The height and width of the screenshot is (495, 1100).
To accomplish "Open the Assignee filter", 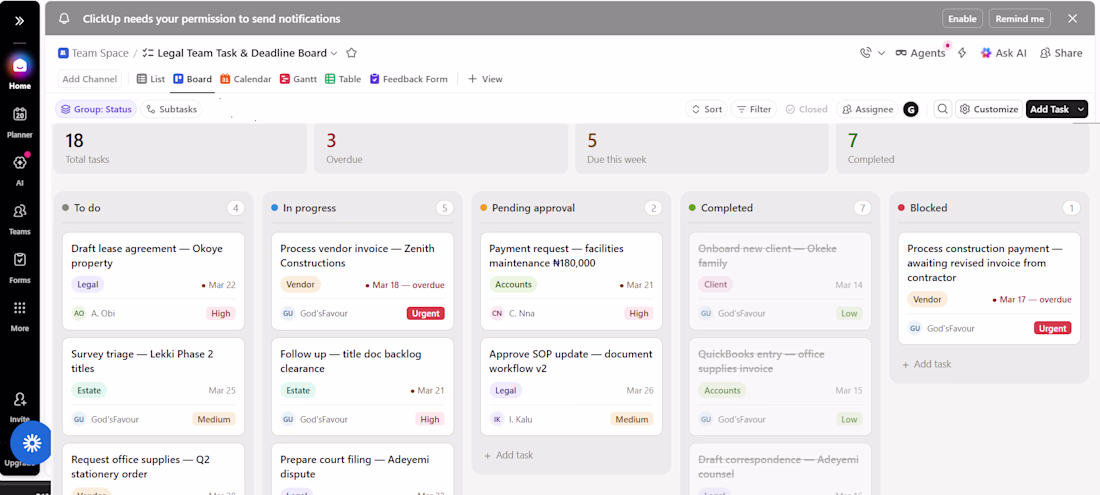I will click(867, 109).
